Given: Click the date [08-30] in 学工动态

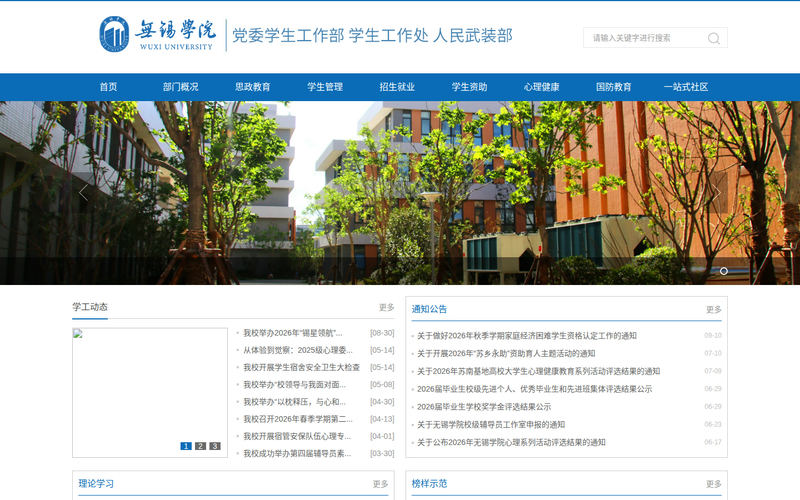Looking at the screenshot, I should pyautogui.click(x=382, y=333).
